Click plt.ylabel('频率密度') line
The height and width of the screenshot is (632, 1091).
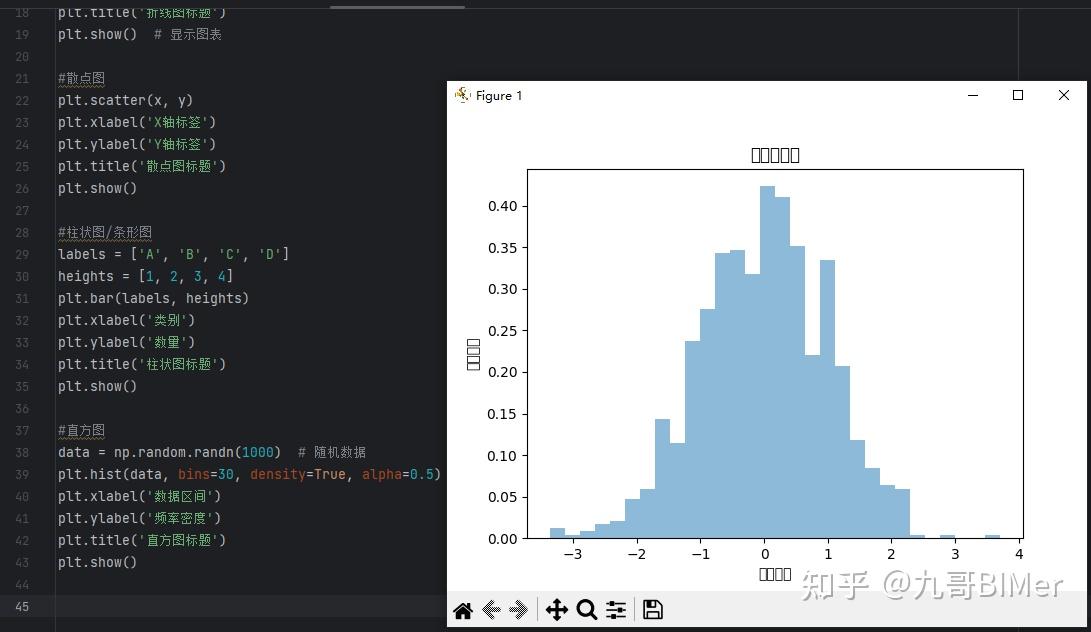click(139, 518)
